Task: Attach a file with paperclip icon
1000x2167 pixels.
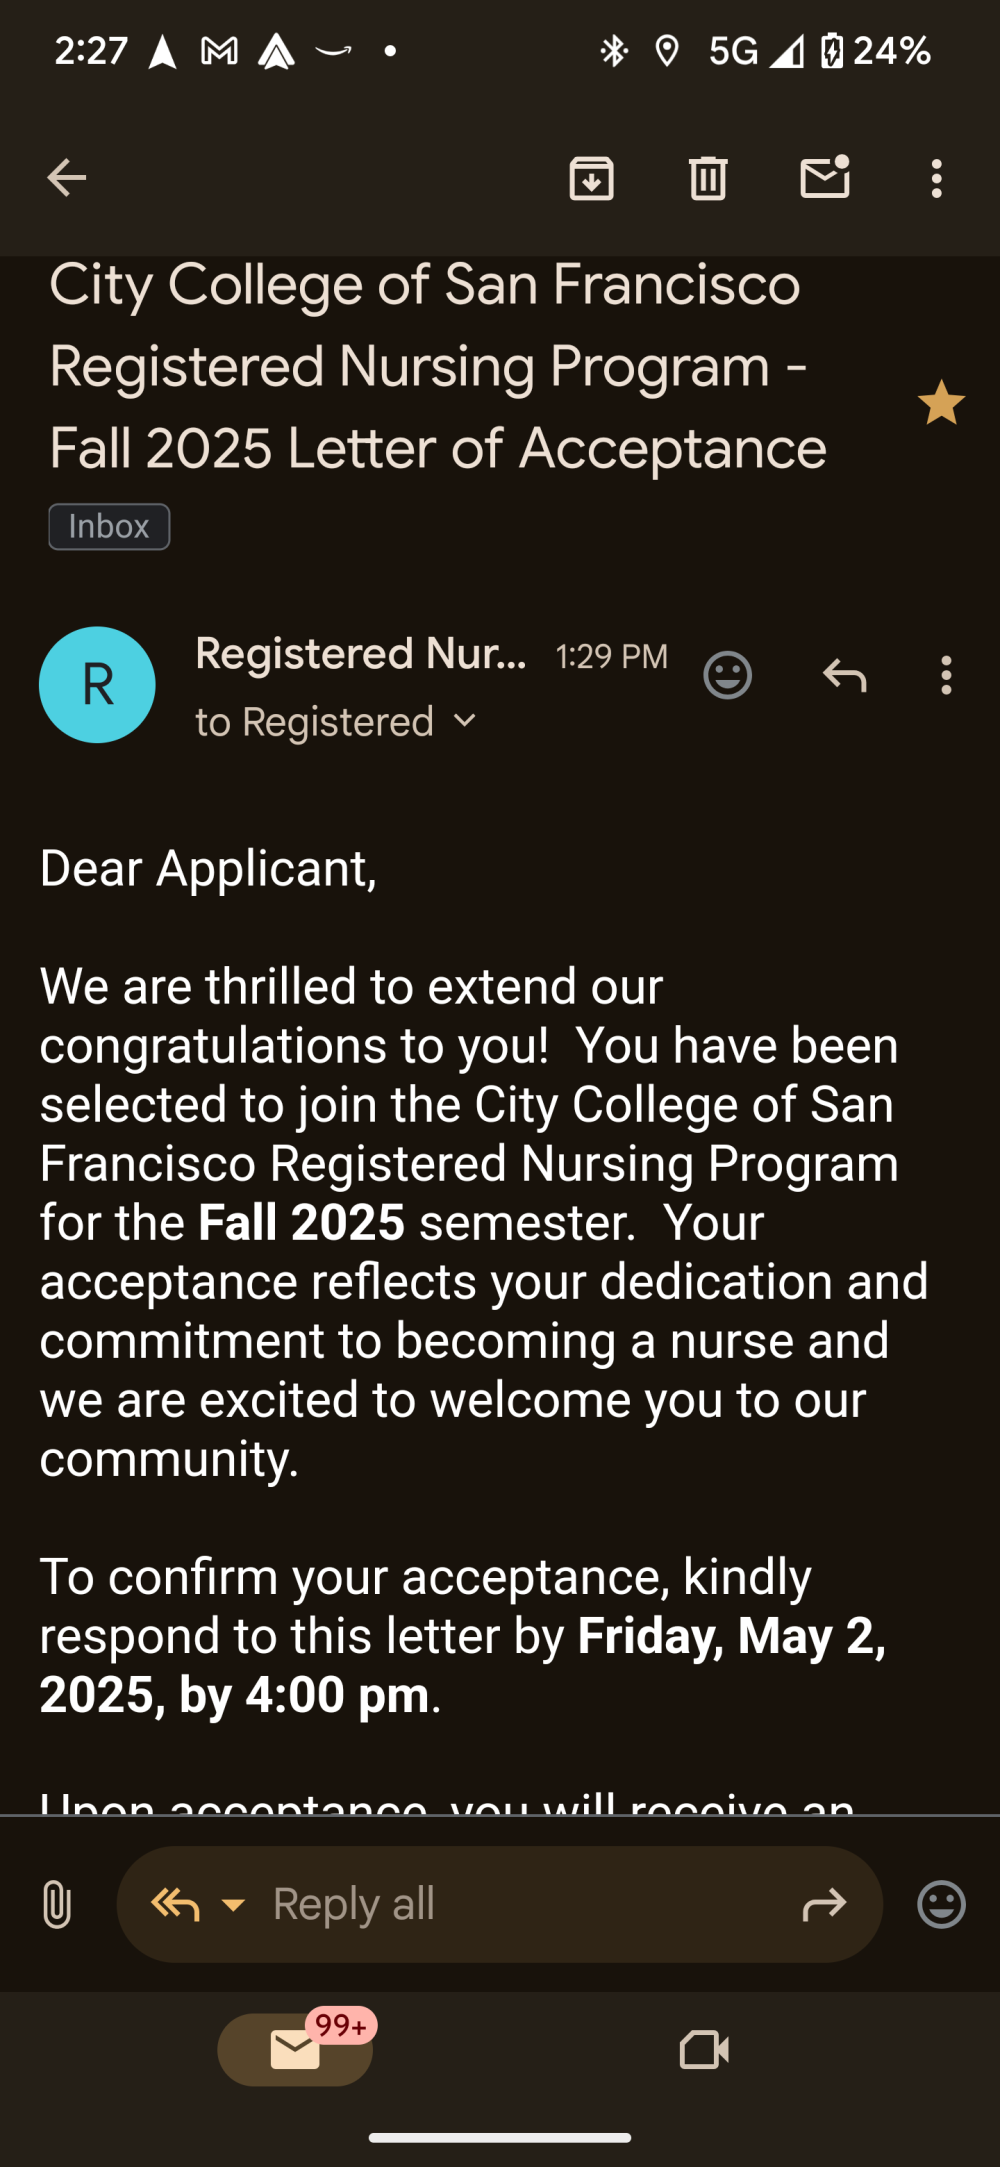Action: 57,1904
